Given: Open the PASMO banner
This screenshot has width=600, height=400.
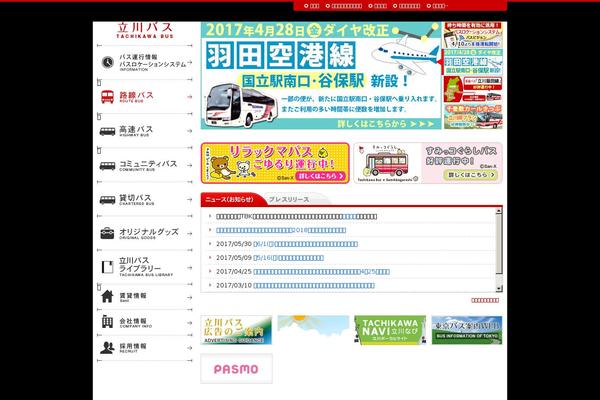Looking at the screenshot, I should pos(236,369).
